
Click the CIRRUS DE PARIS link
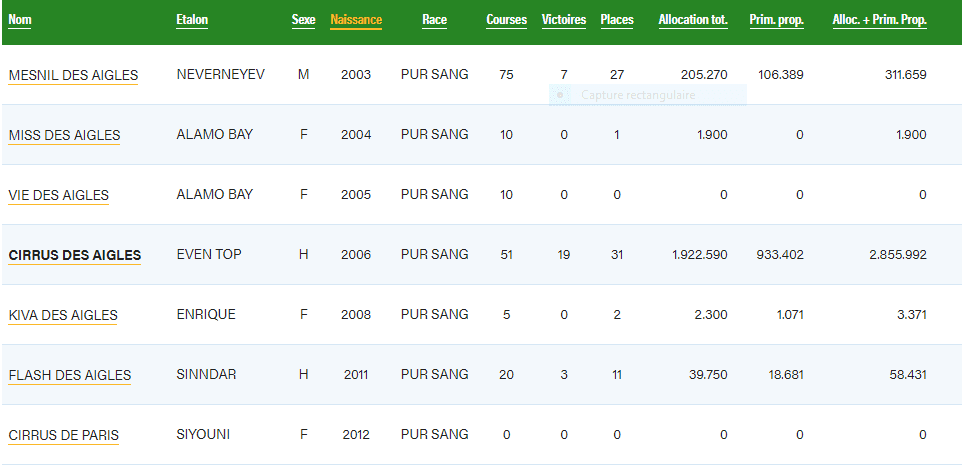click(x=63, y=435)
